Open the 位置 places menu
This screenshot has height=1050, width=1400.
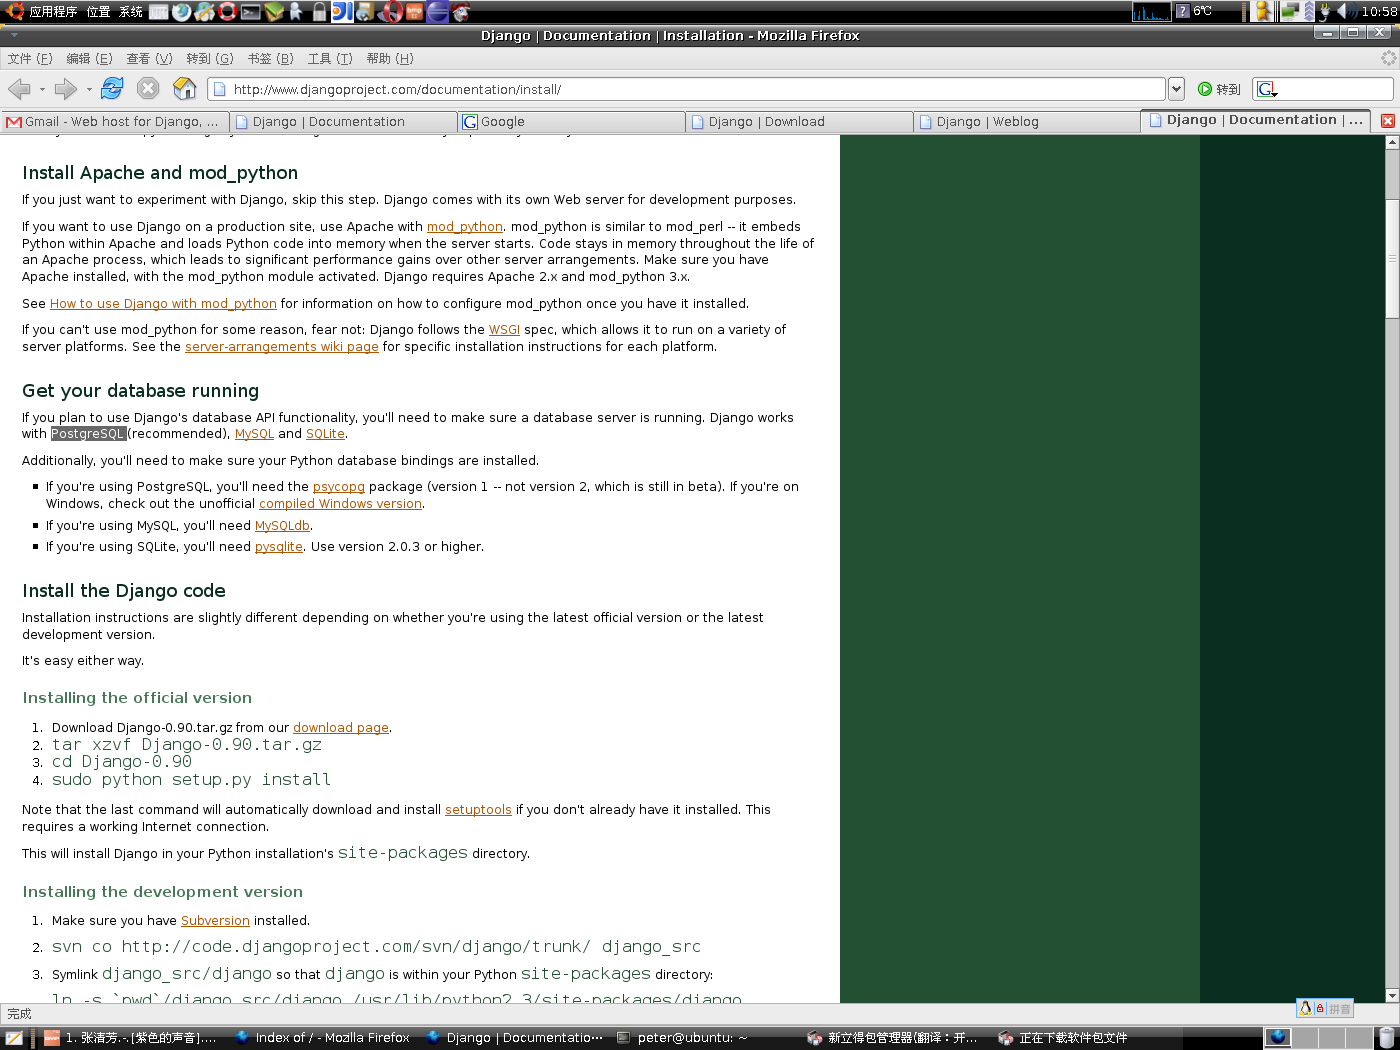pos(99,11)
